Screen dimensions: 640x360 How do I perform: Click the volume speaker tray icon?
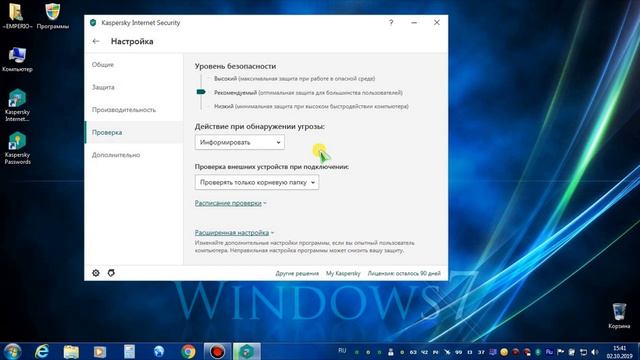[x=595, y=352]
